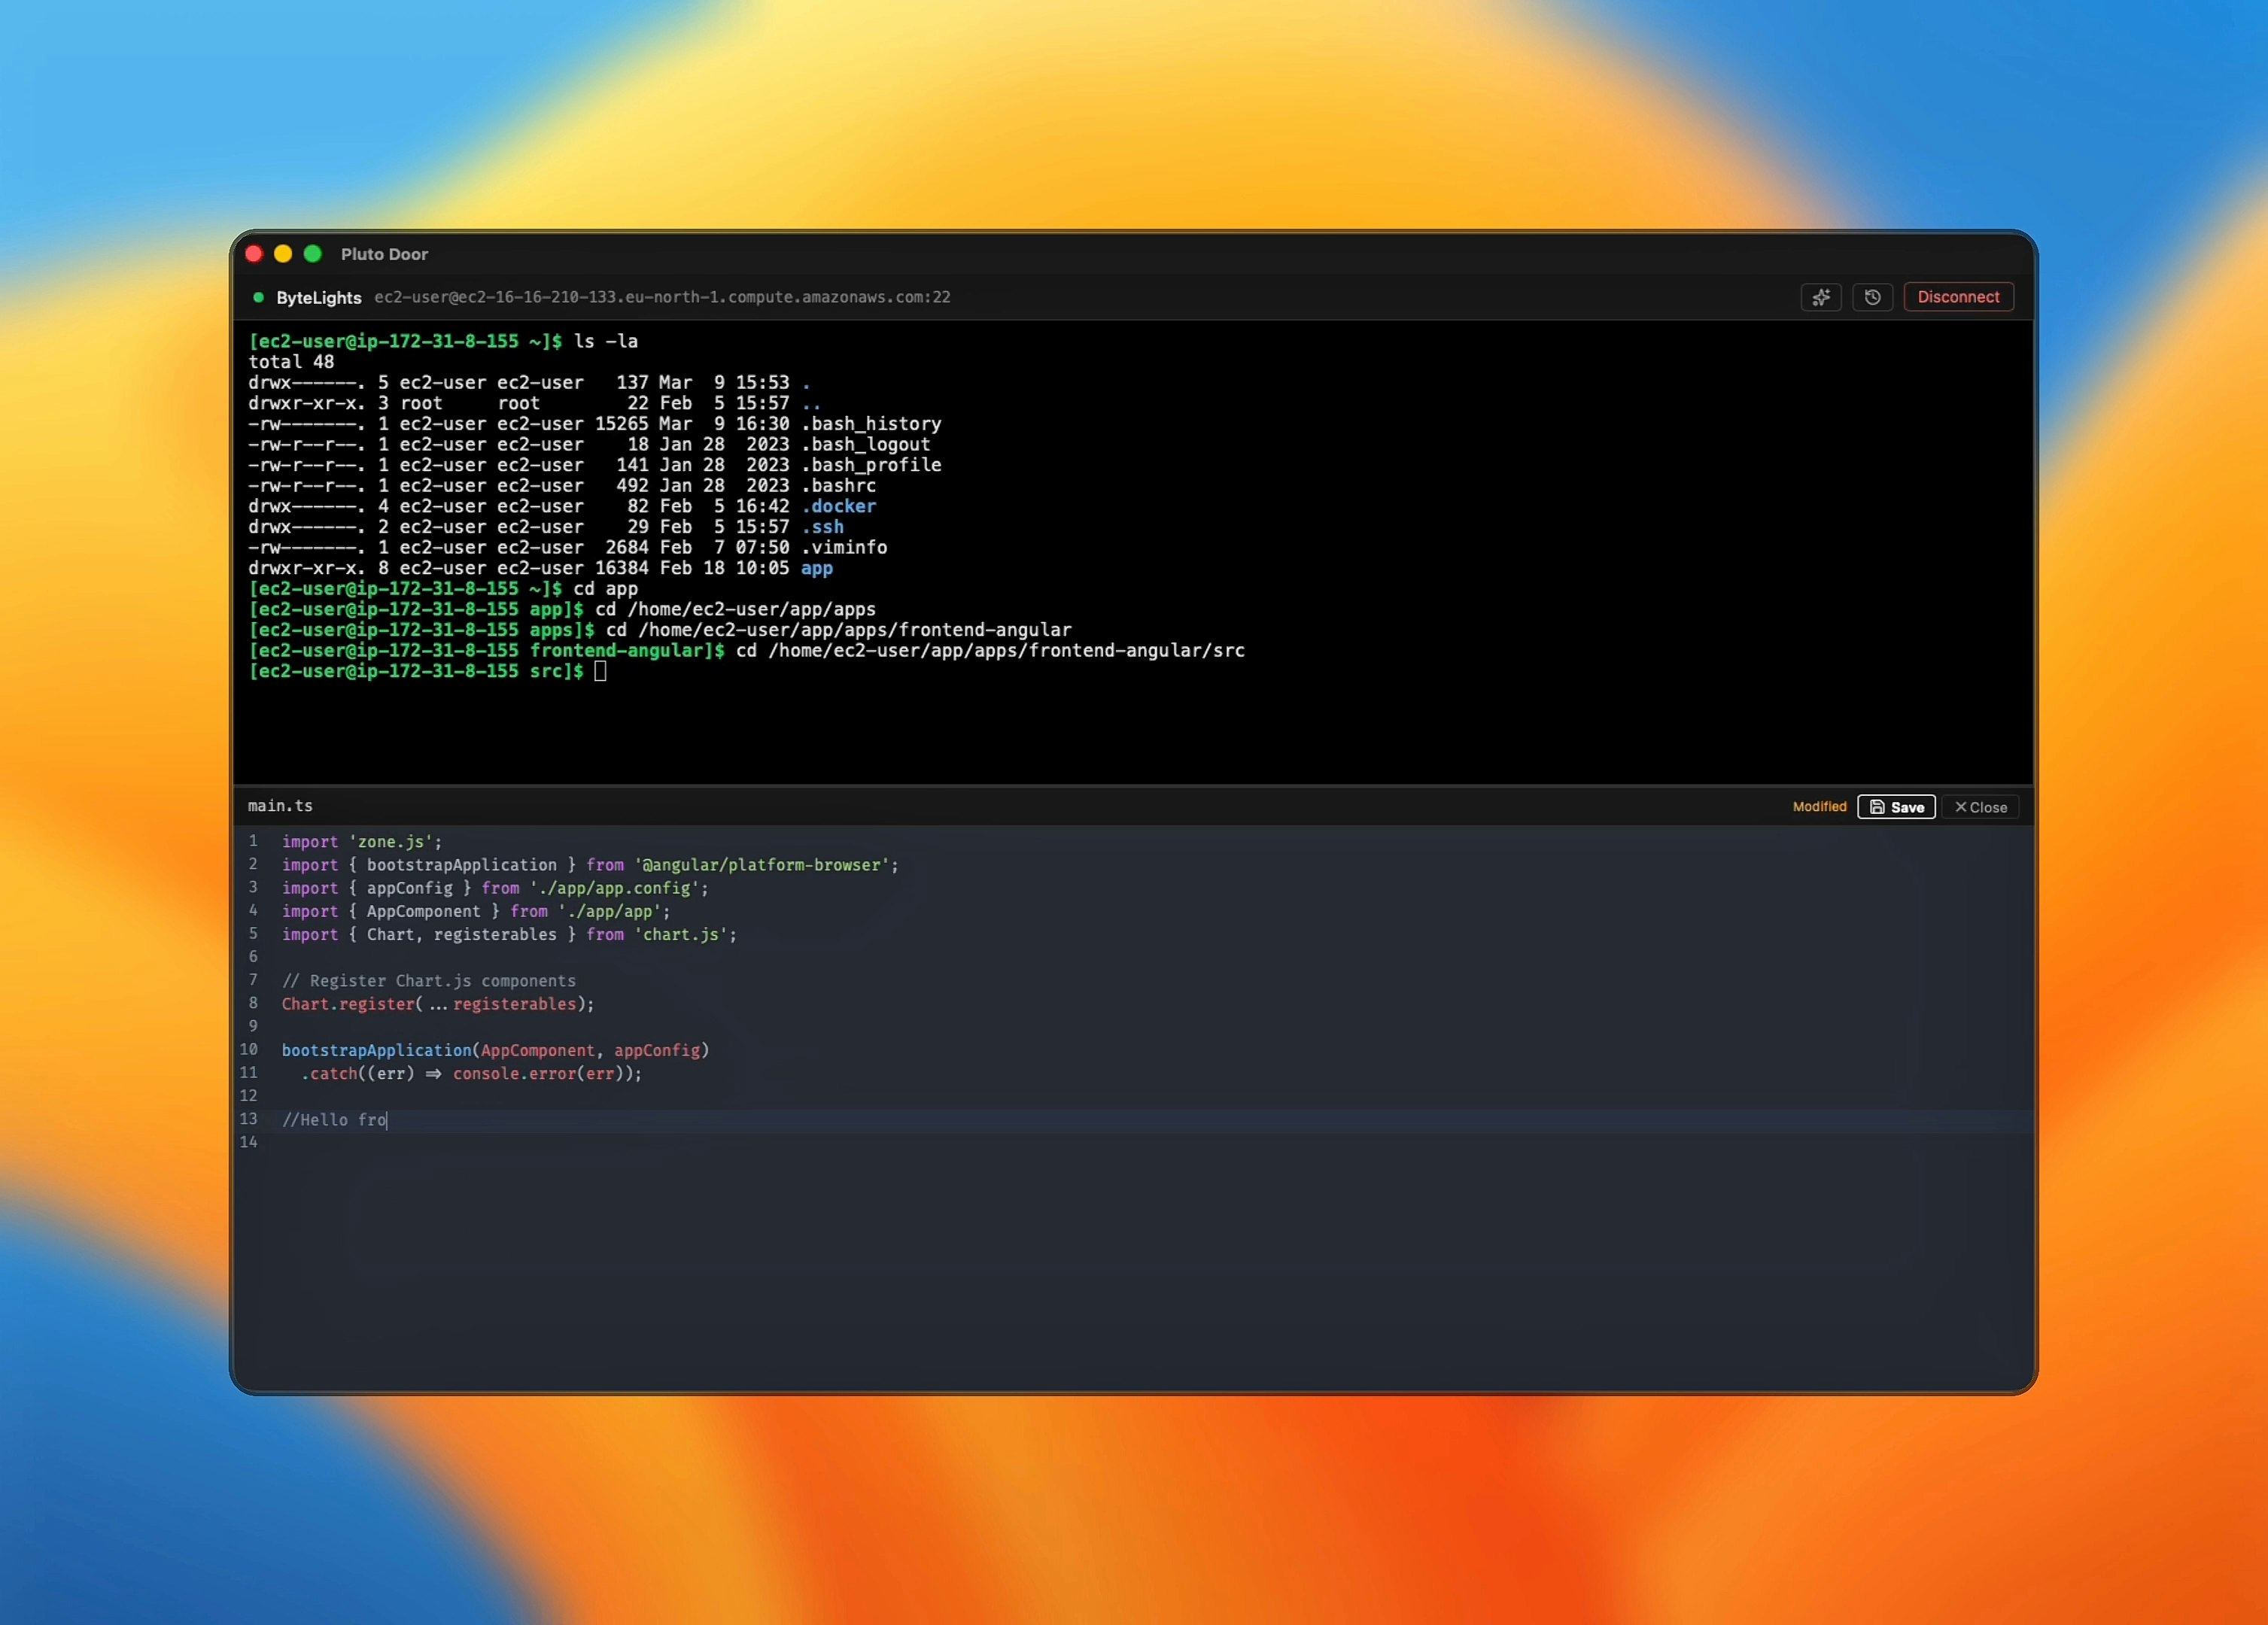
Task: Close the main.ts editor panel
Action: point(1980,807)
